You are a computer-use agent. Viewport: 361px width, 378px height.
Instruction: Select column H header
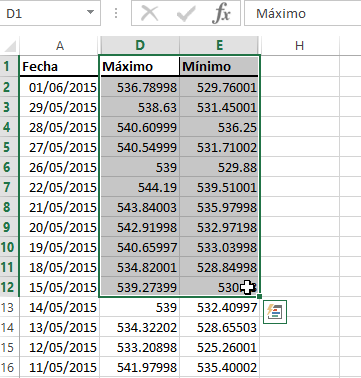299,46
